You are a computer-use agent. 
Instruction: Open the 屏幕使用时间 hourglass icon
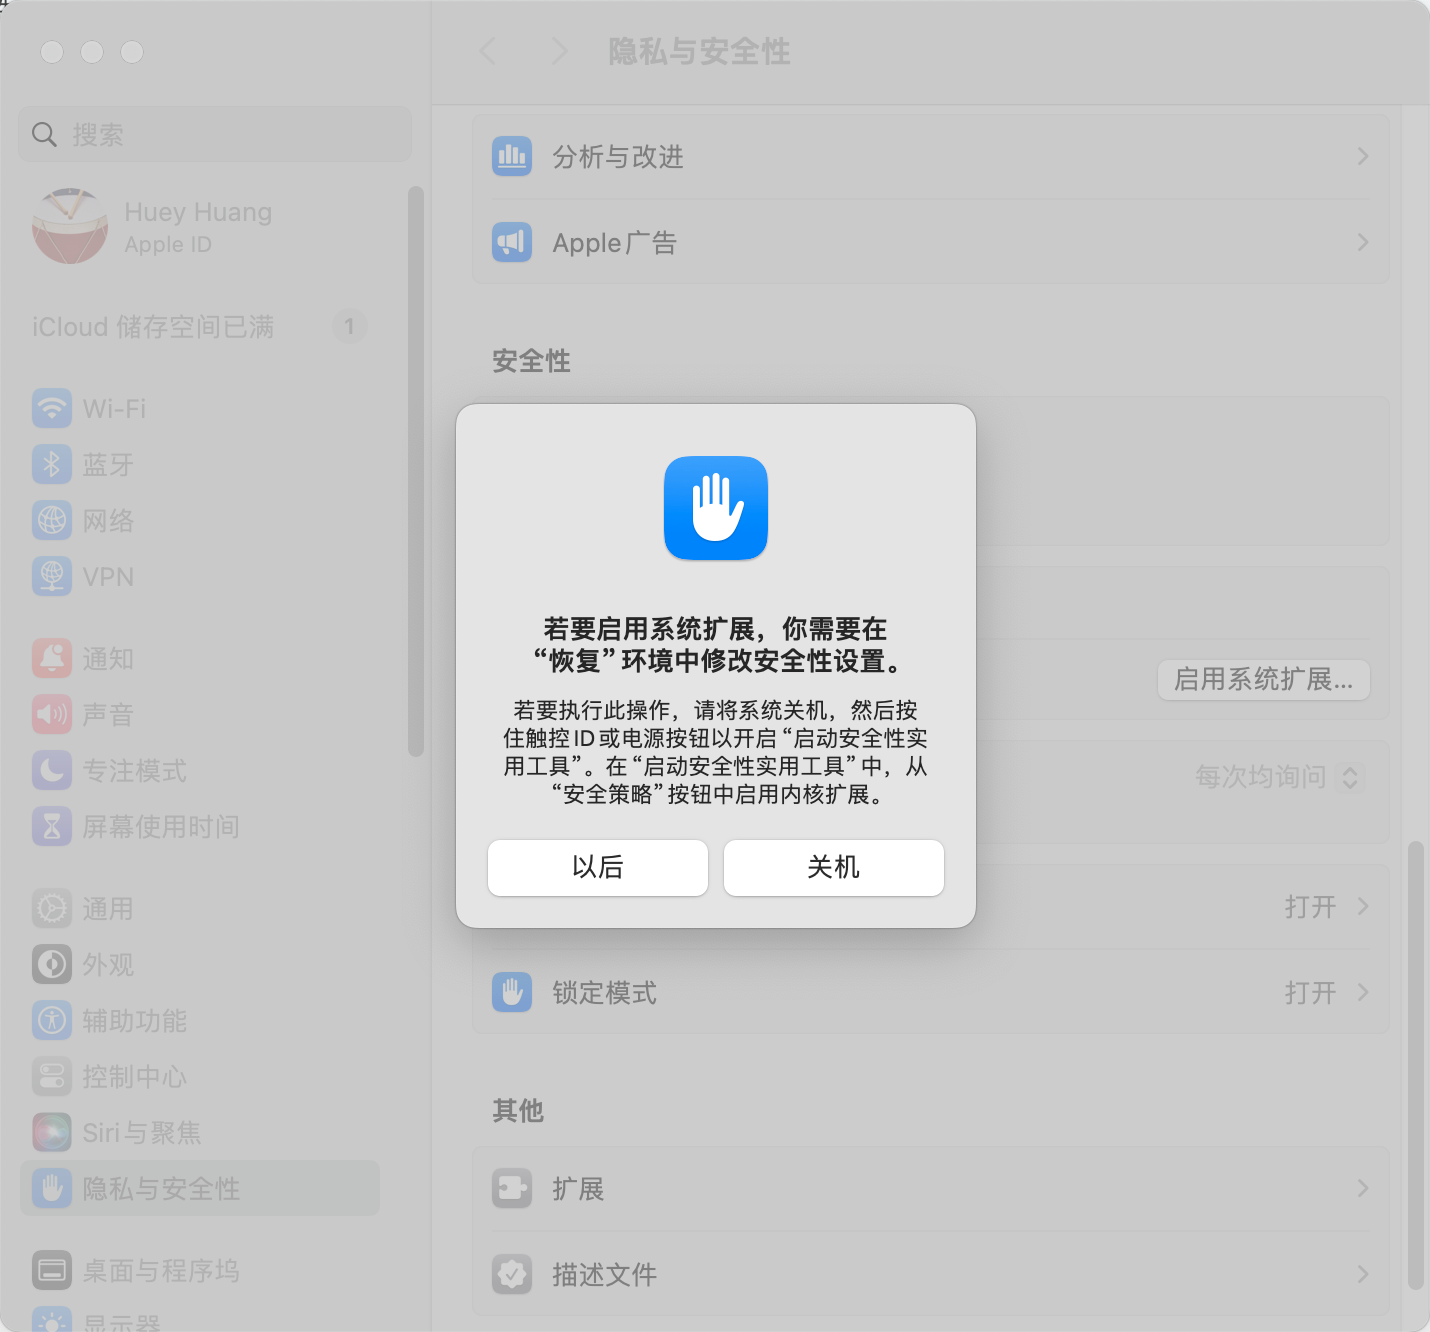point(52,826)
